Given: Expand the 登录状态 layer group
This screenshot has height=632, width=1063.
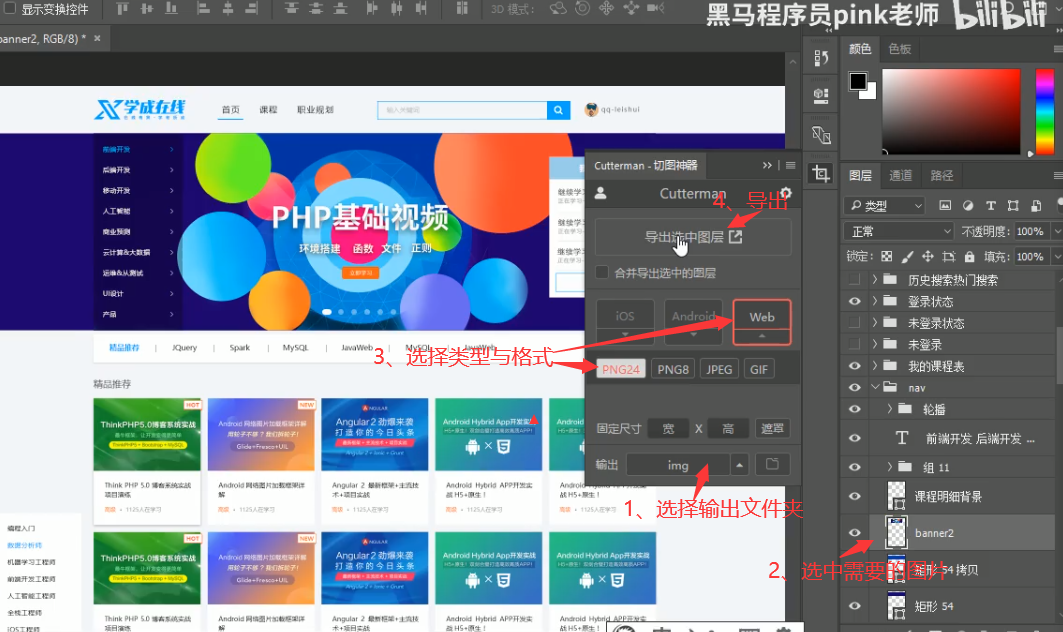Looking at the screenshot, I should click(875, 301).
